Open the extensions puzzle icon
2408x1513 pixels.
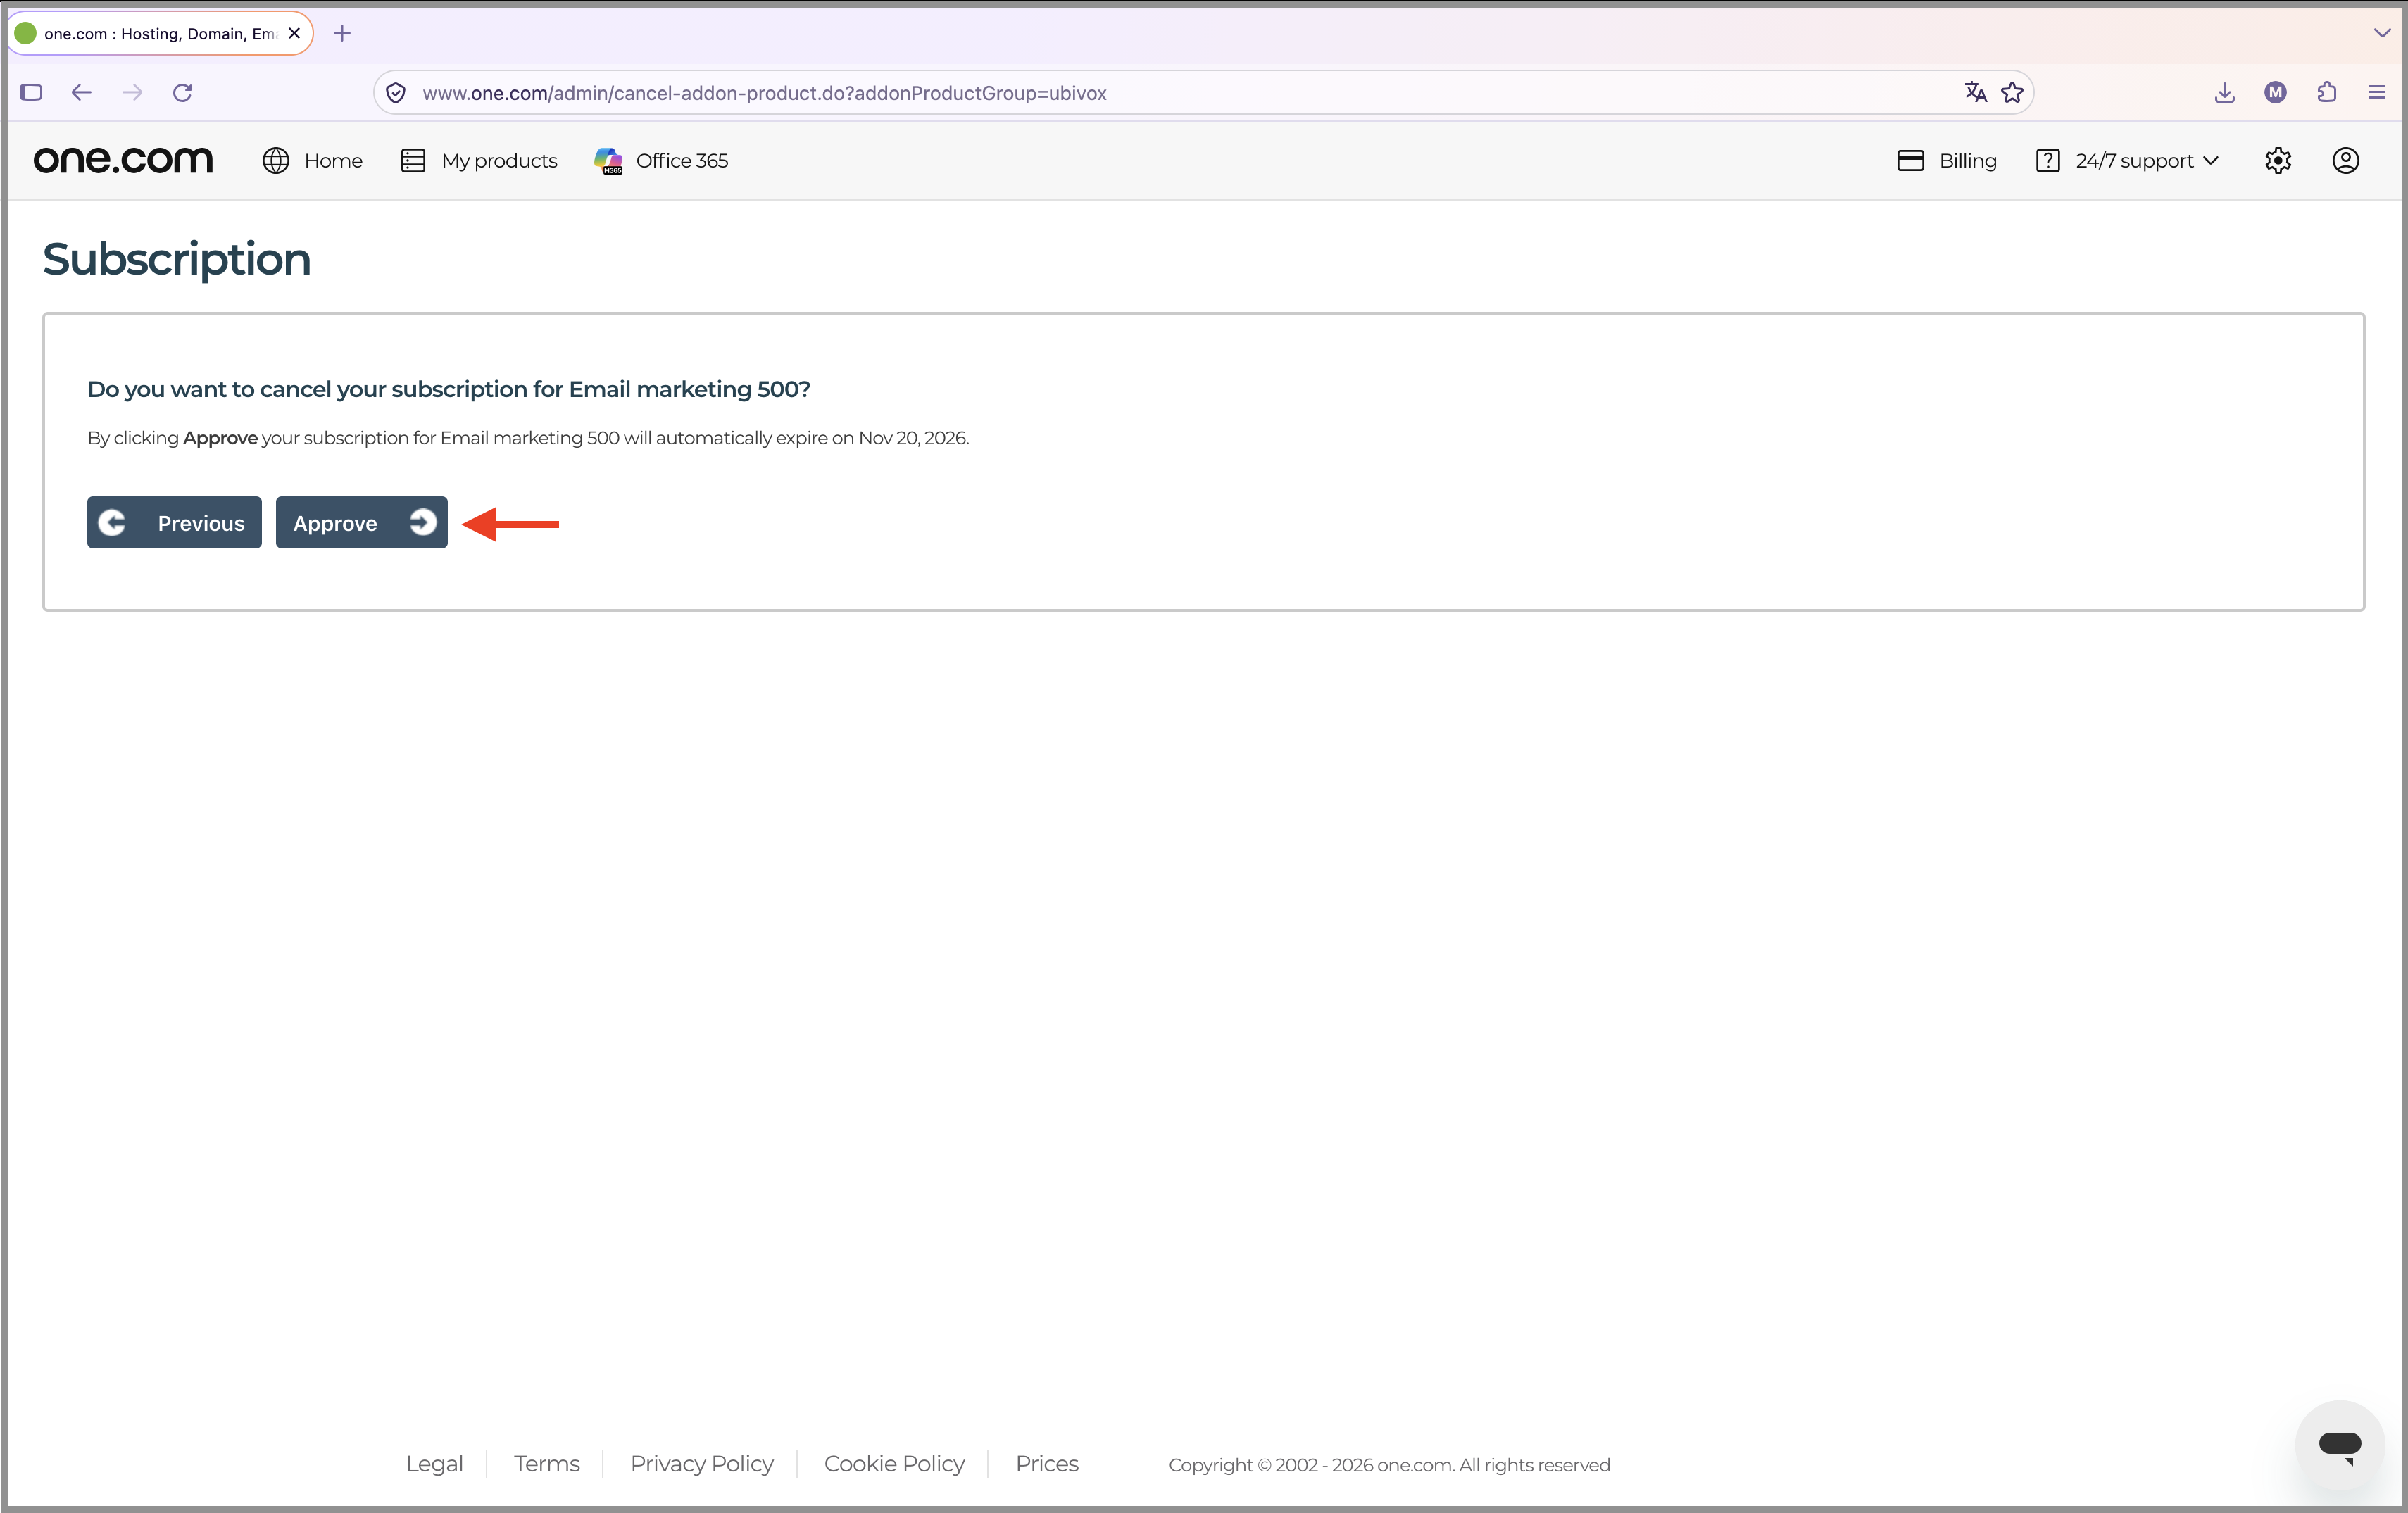tap(2327, 92)
